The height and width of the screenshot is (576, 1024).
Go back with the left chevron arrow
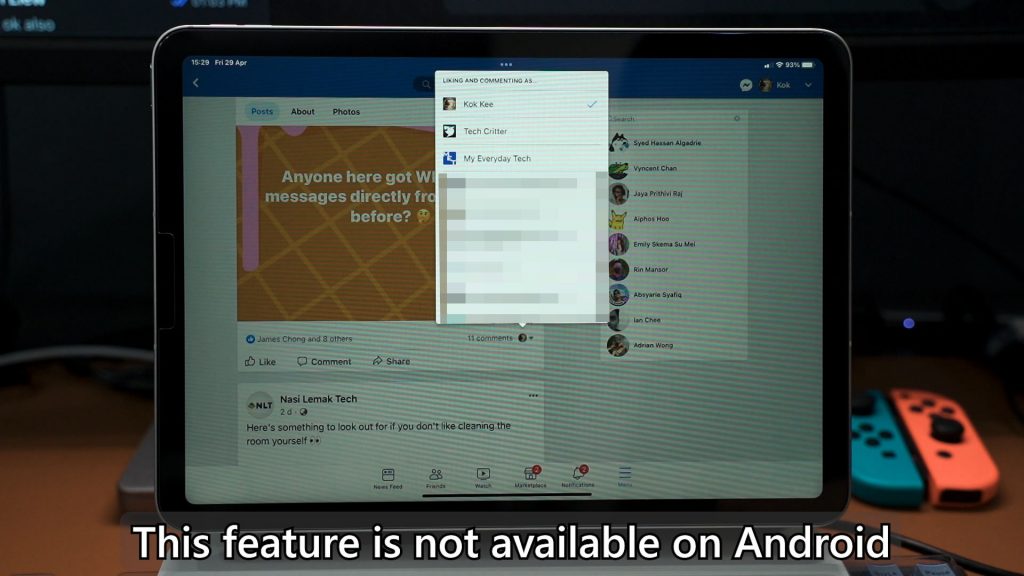(x=196, y=83)
